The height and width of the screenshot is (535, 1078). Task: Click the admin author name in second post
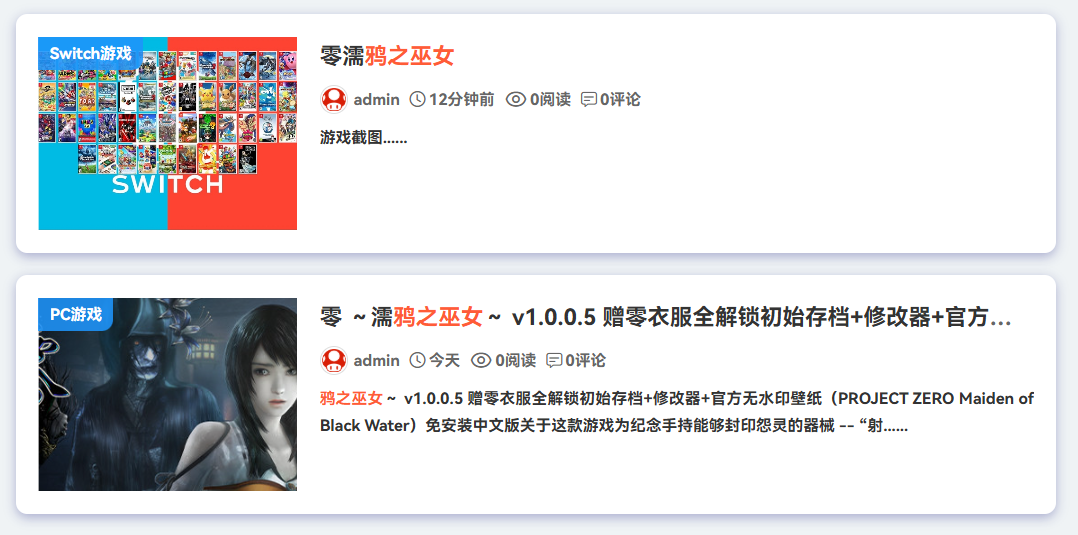click(x=377, y=360)
